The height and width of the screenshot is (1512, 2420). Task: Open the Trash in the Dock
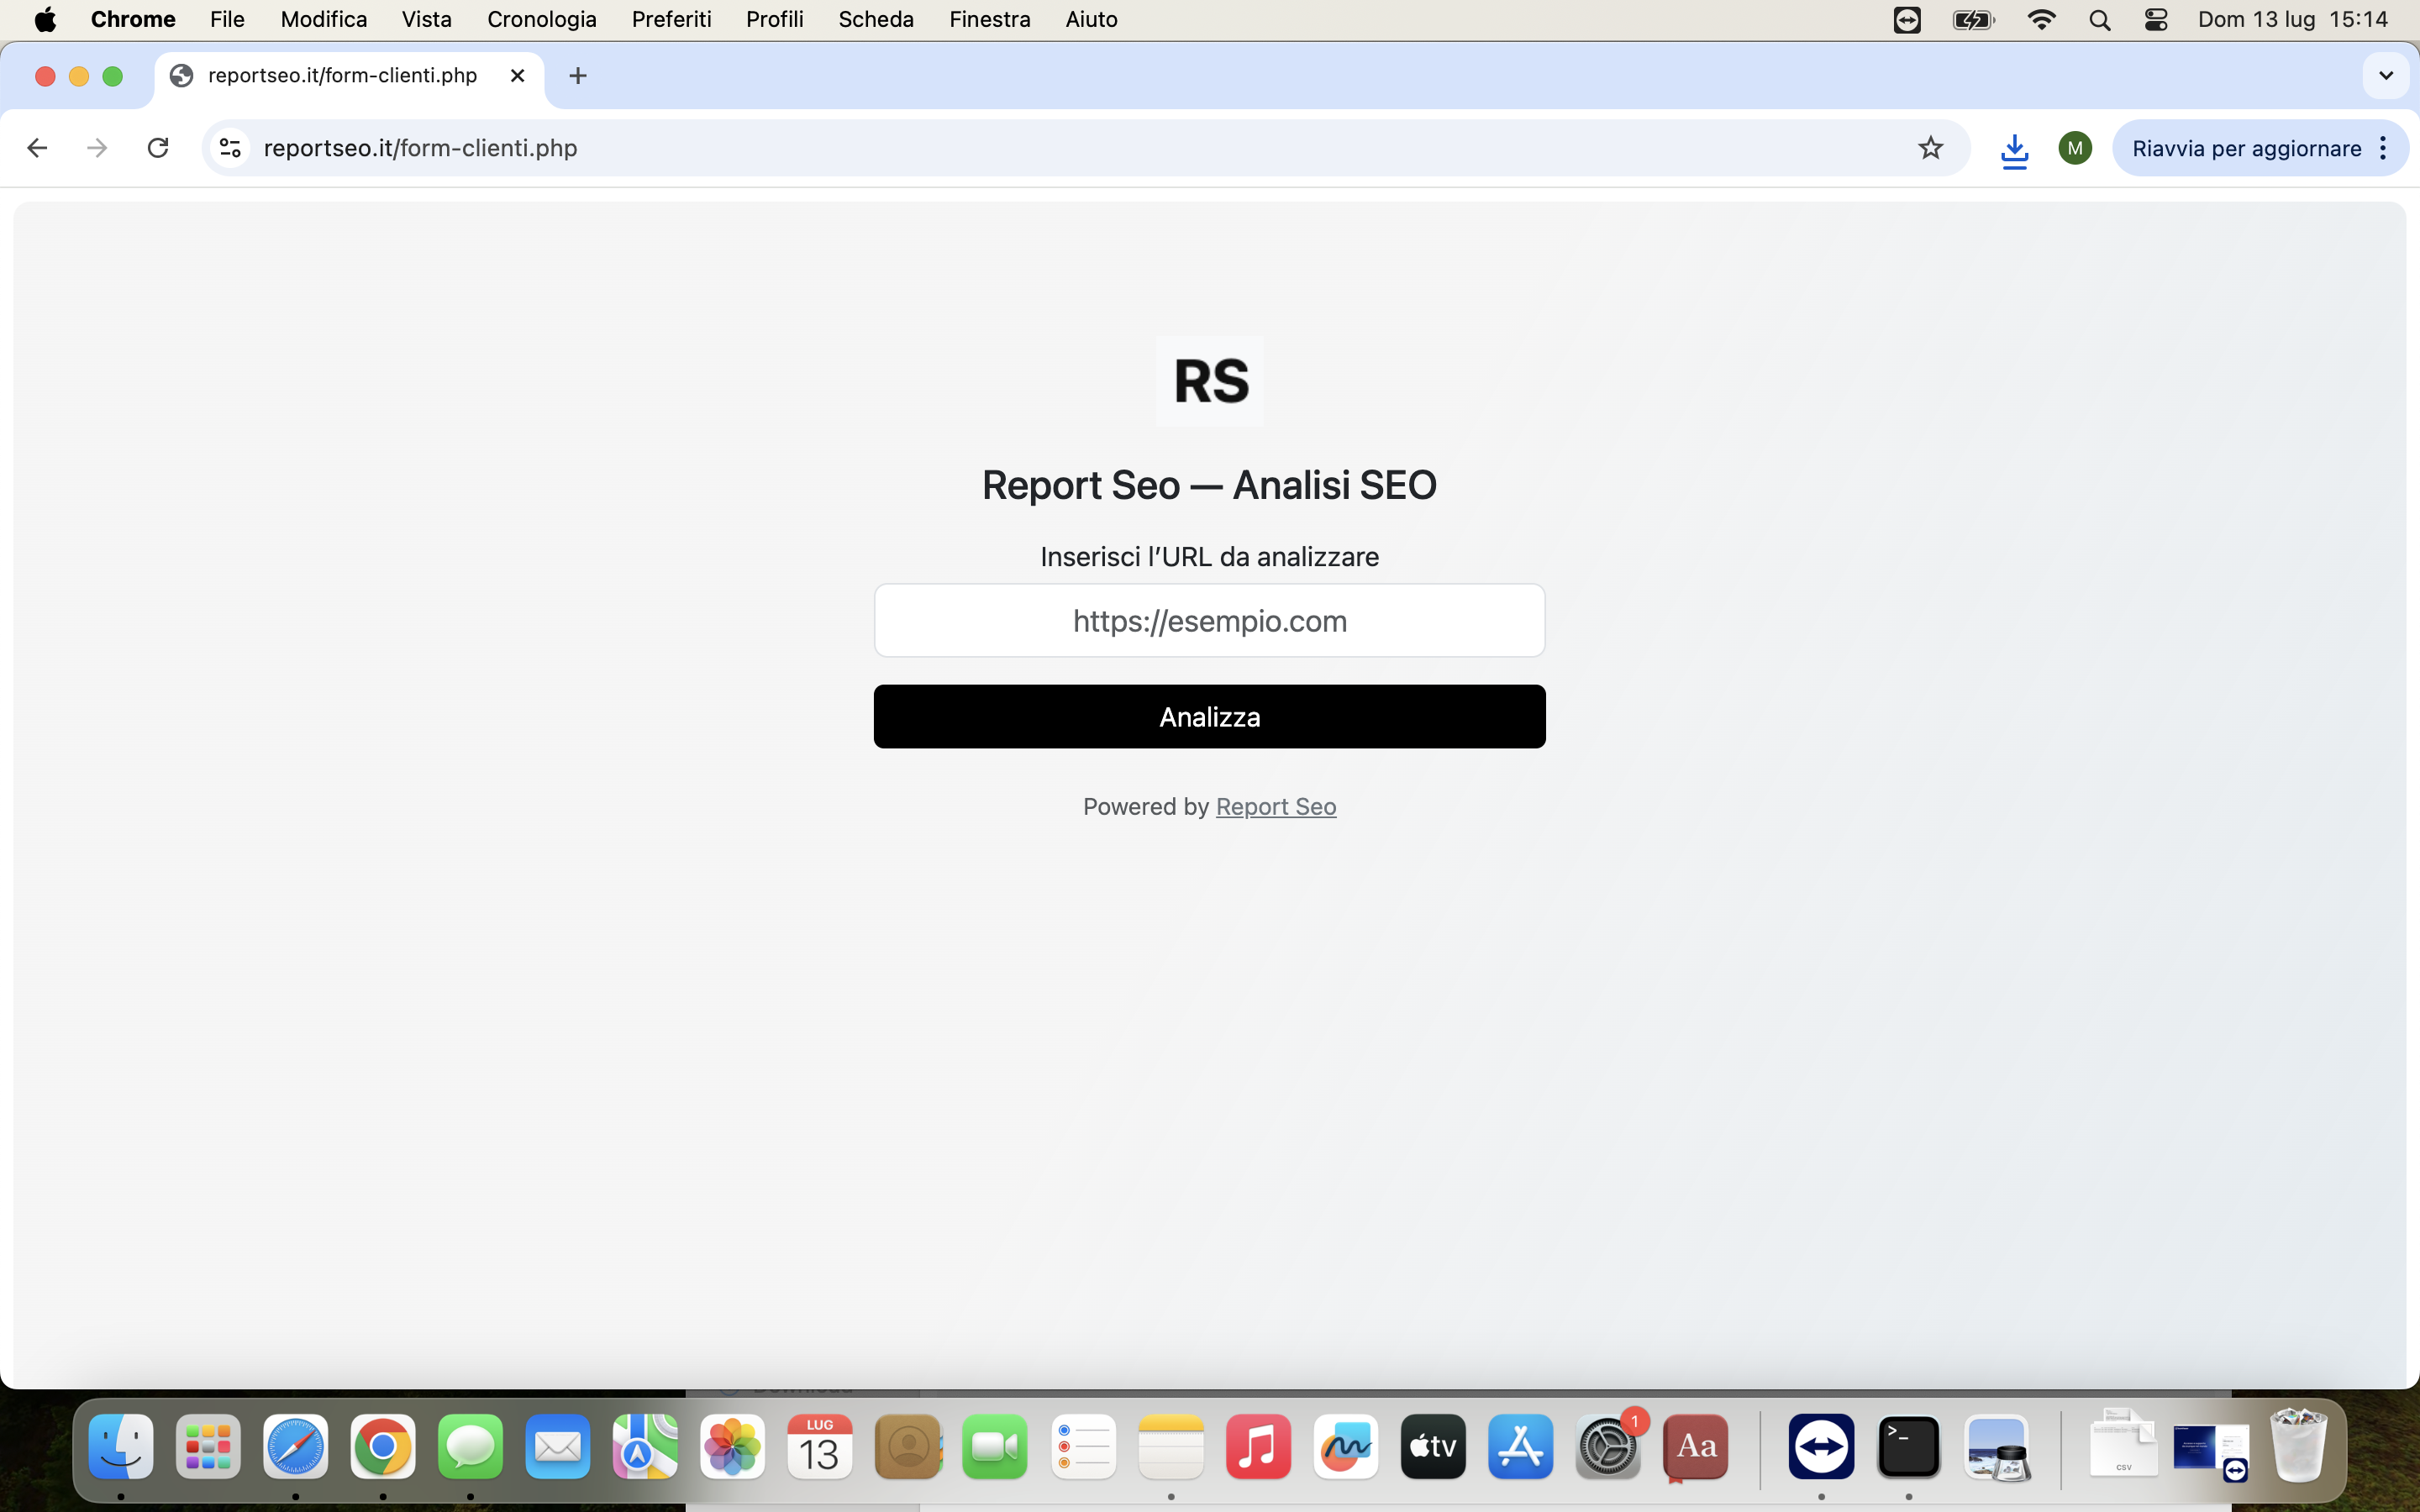pos(2298,1444)
